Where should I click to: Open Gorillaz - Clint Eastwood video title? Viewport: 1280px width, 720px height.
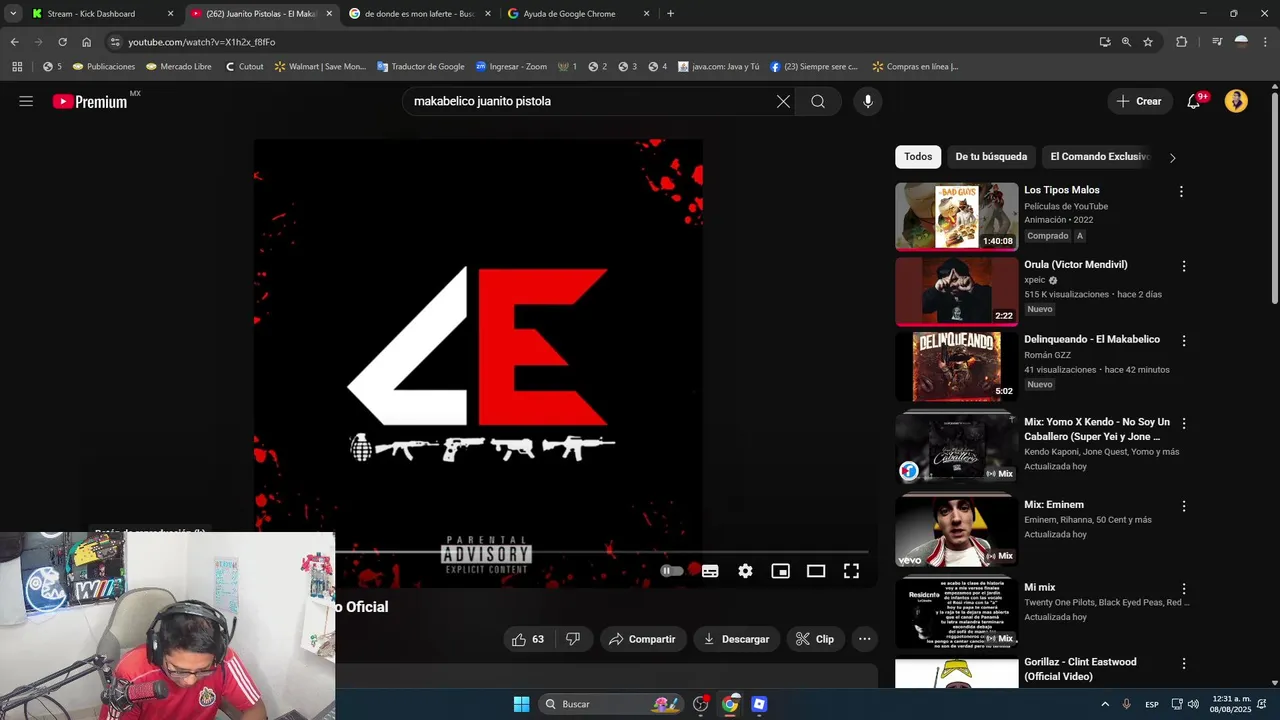[1080, 669]
